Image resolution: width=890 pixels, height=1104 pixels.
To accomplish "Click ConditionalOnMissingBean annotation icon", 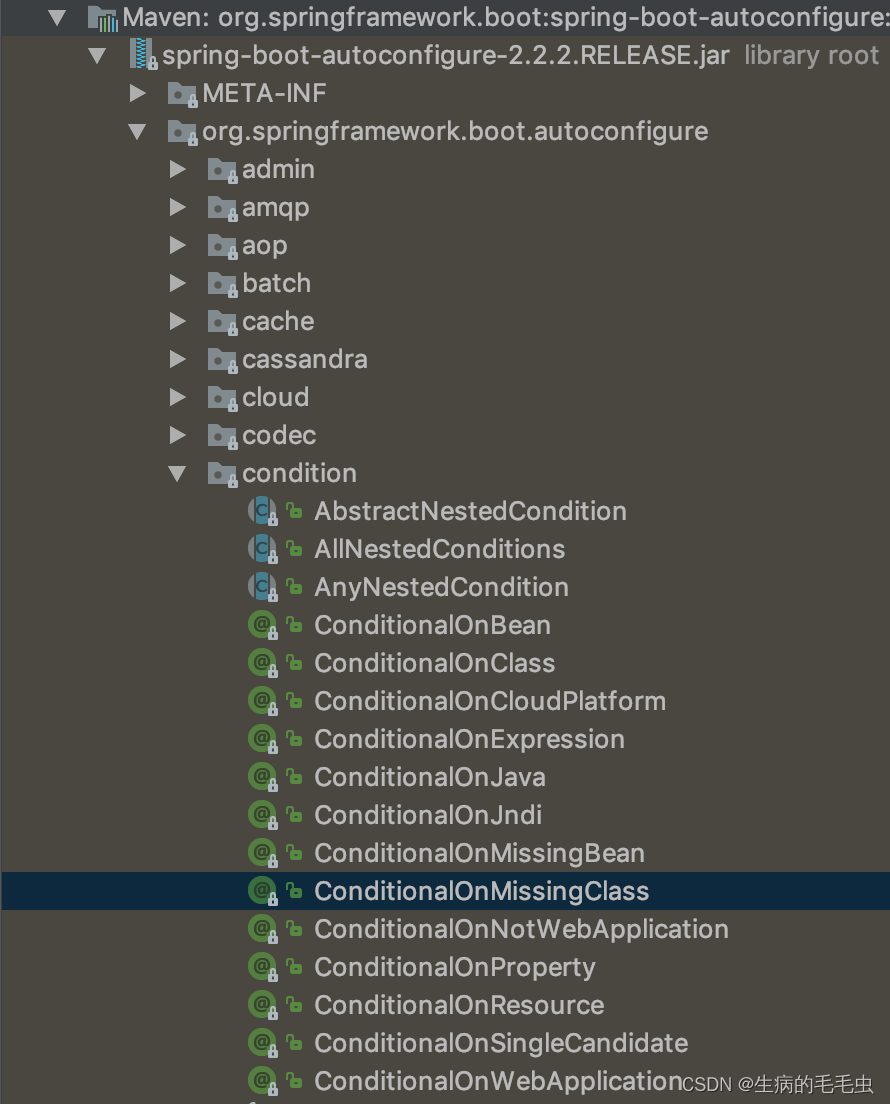I will (x=263, y=853).
